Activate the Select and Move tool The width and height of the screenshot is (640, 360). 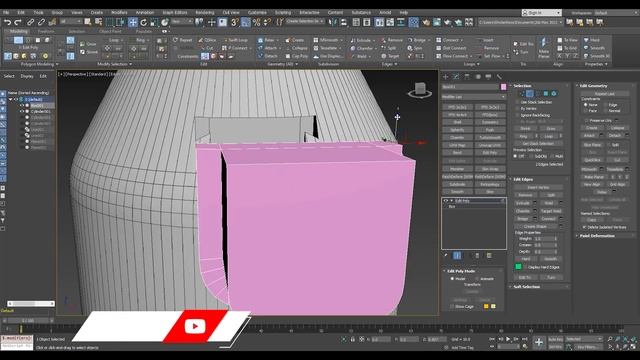(x=133, y=22)
